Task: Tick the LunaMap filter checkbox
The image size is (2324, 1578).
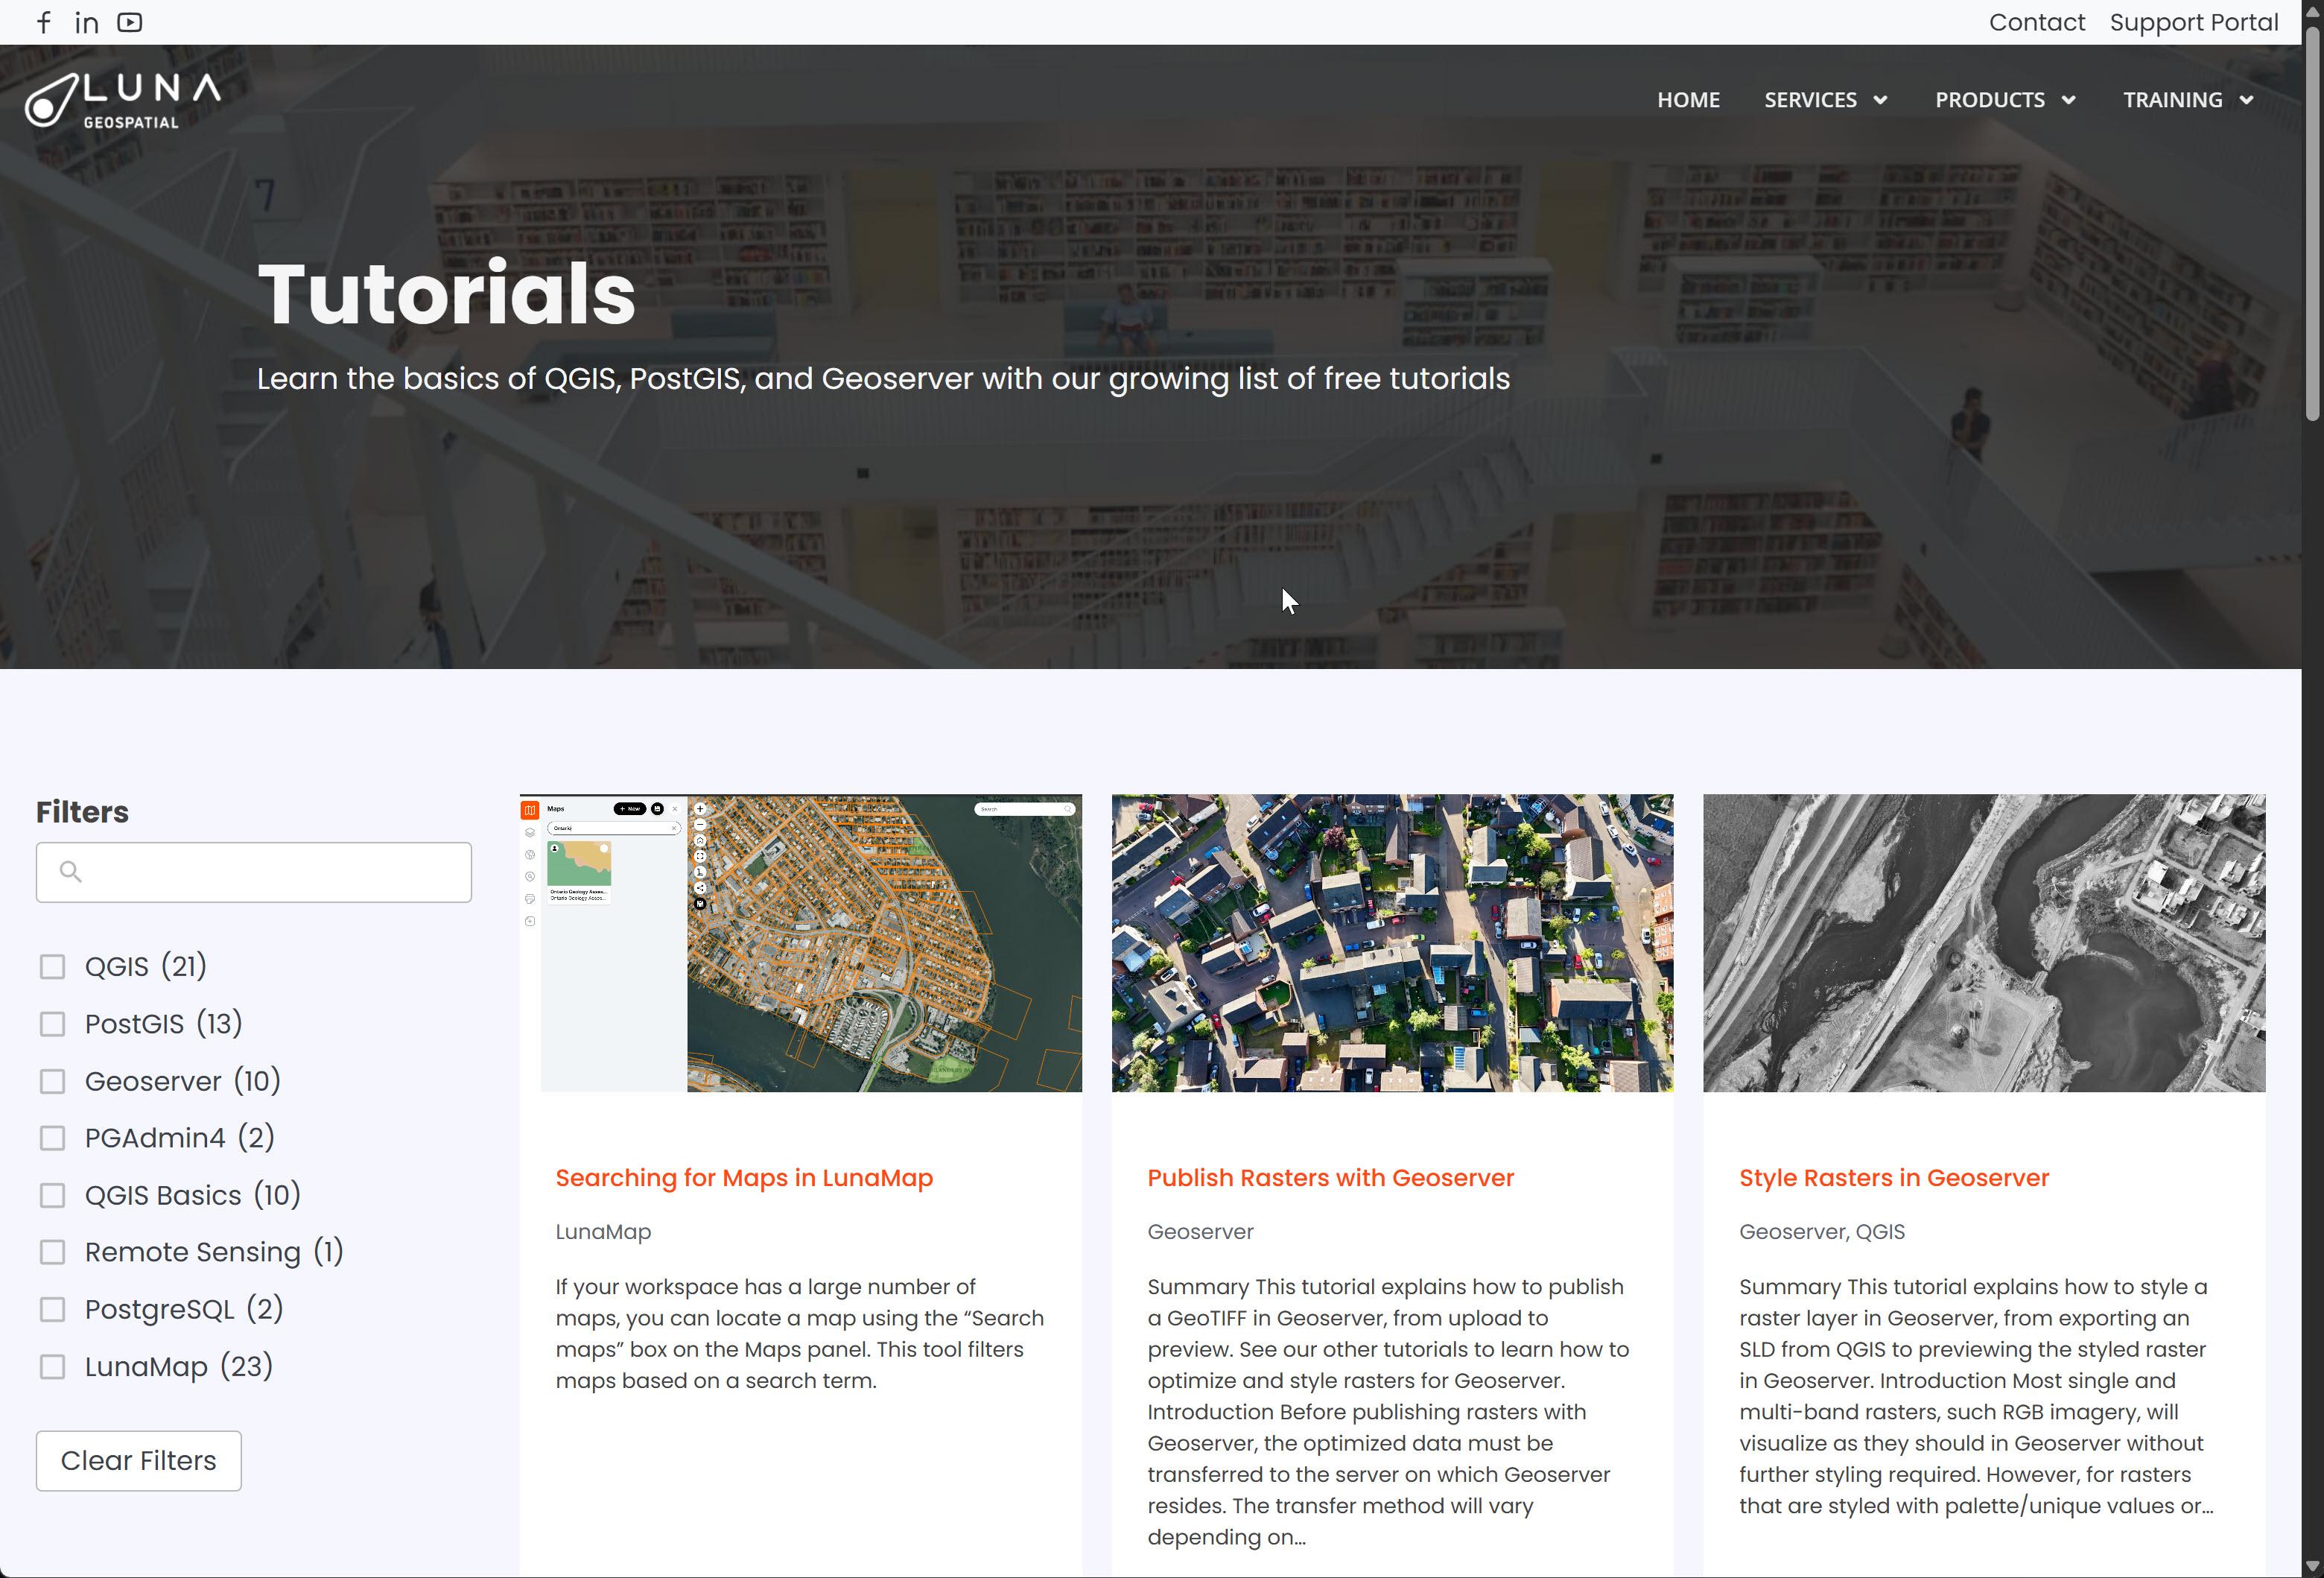Action: (x=52, y=1367)
